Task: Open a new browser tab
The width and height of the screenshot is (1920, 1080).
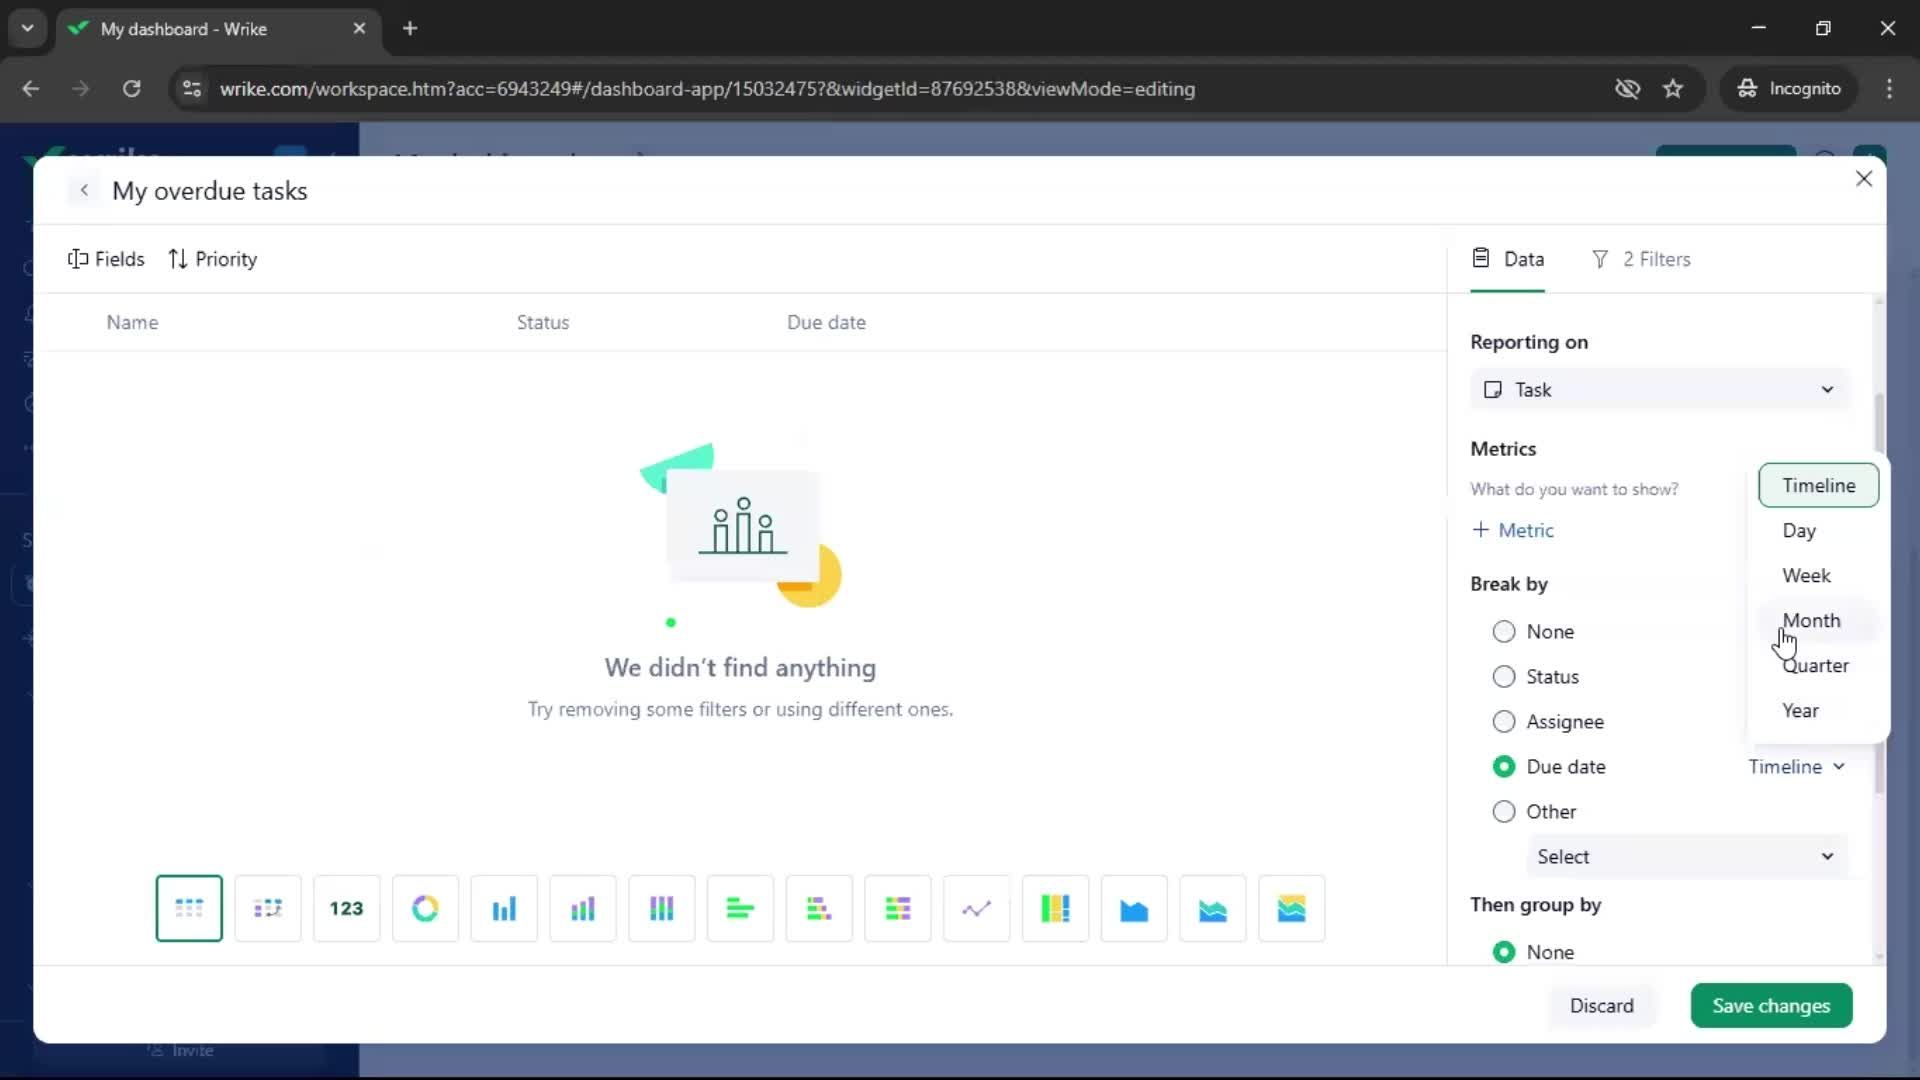Action: tap(410, 28)
